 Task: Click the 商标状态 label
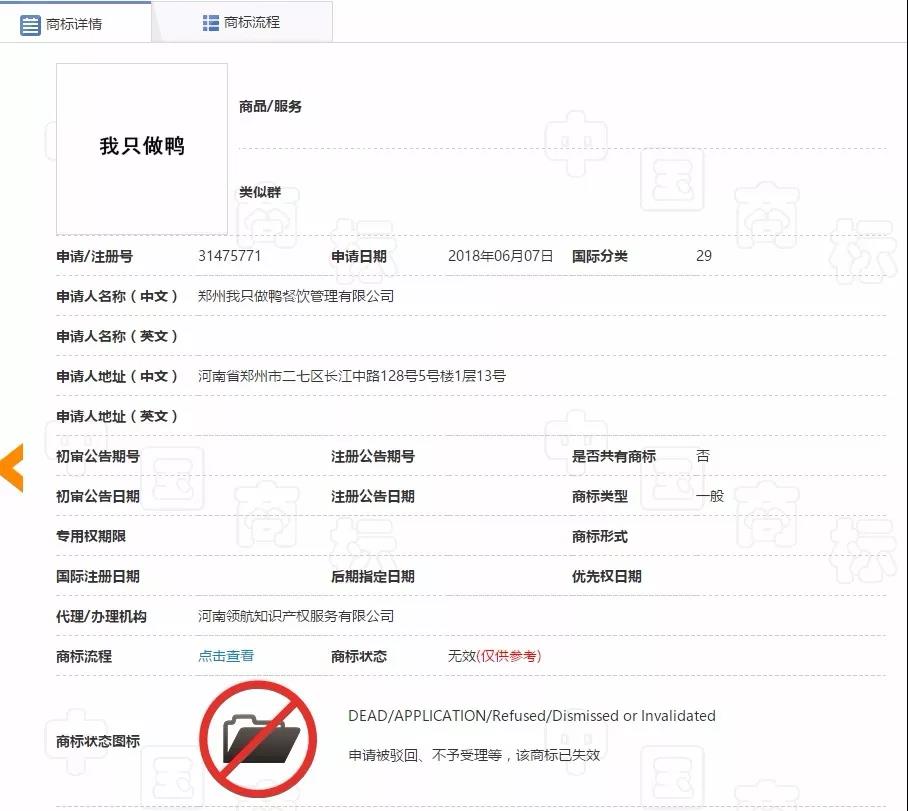point(358,656)
